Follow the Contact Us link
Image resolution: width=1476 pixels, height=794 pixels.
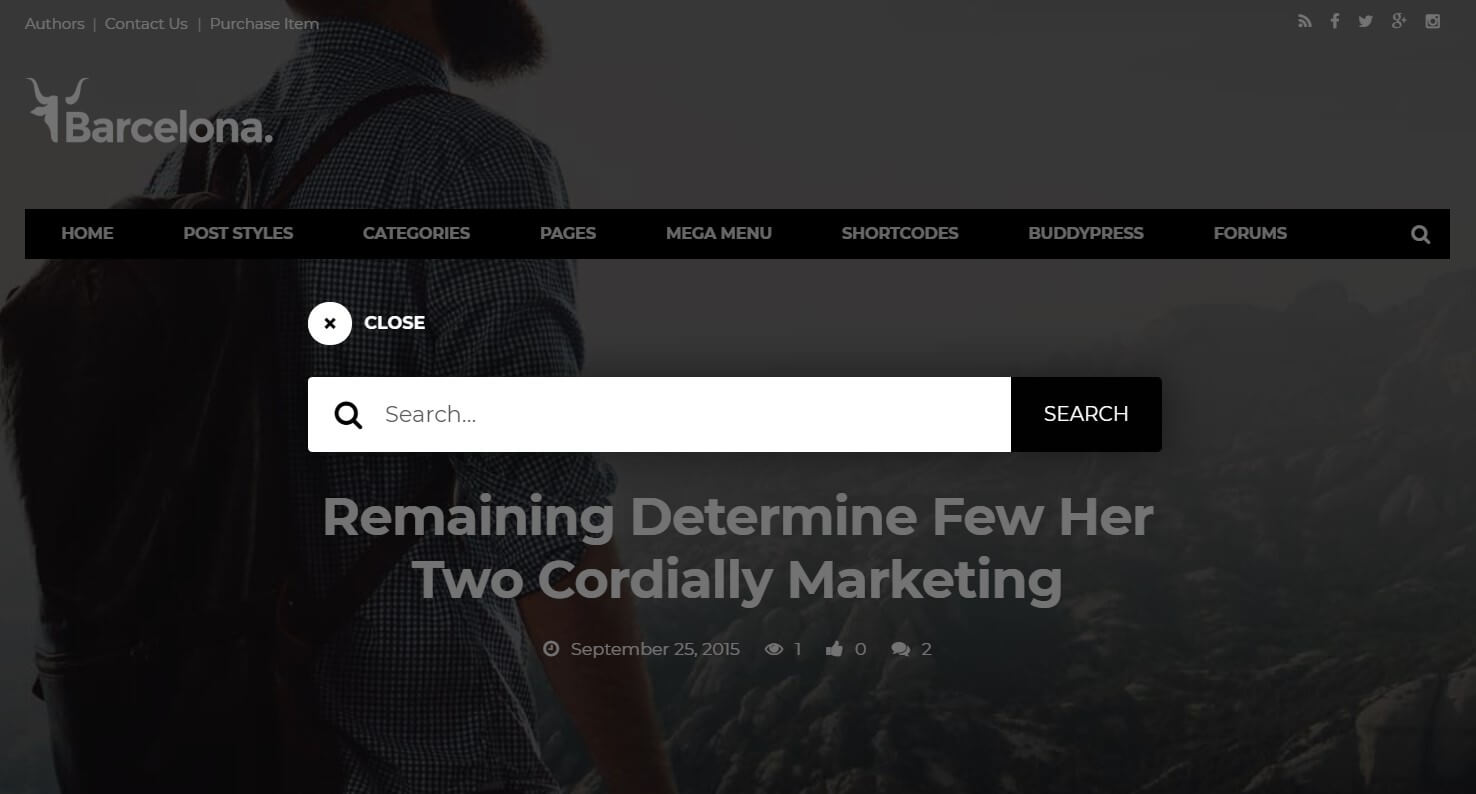coord(146,23)
